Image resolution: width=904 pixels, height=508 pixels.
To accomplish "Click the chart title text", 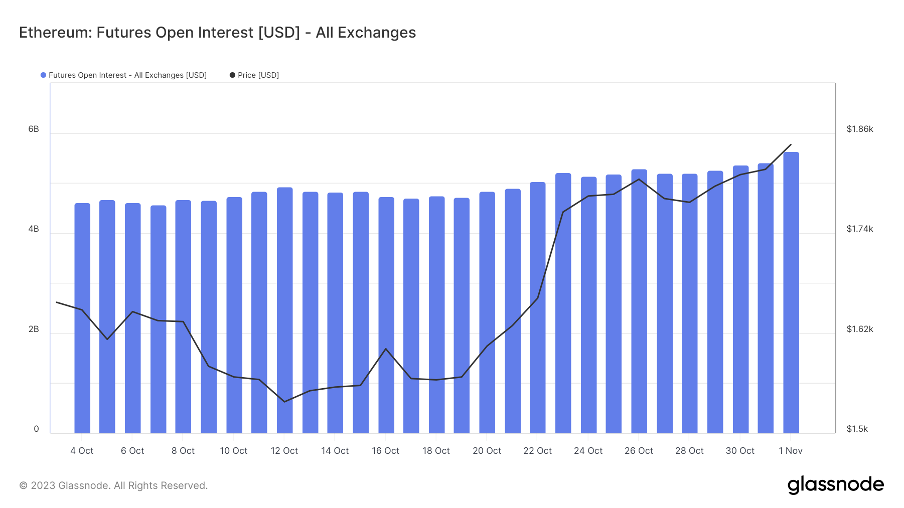I will point(217,33).
